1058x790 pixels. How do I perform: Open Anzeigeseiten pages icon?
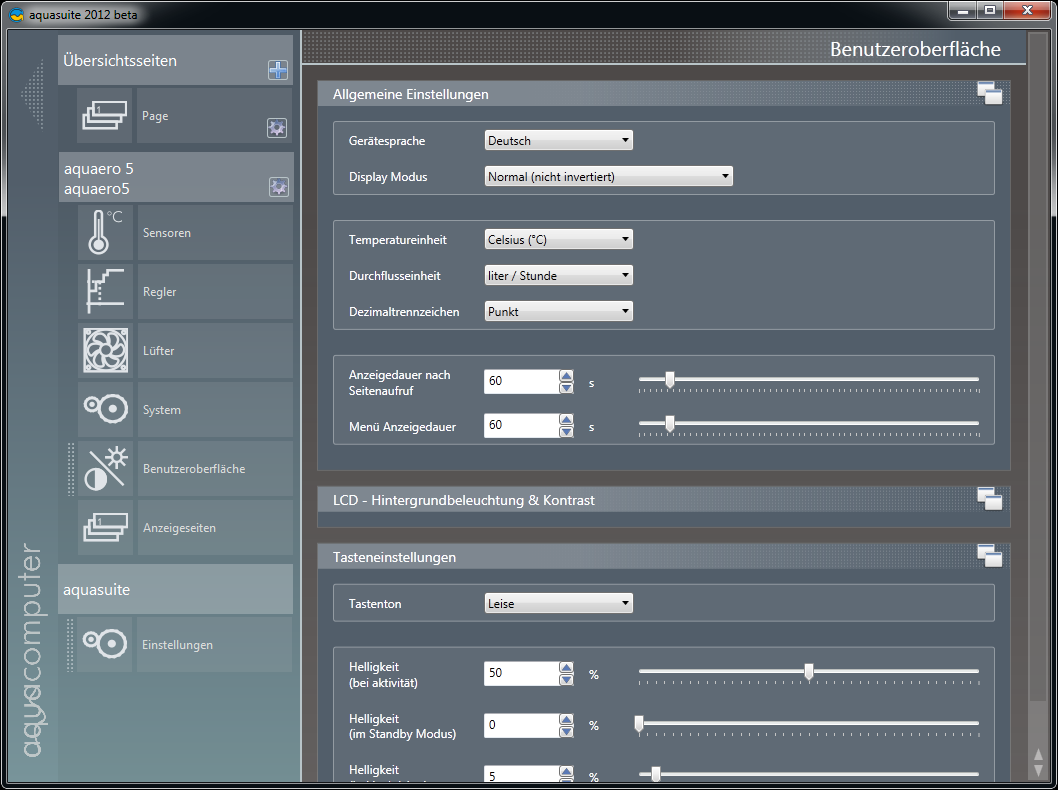point(105,528)
